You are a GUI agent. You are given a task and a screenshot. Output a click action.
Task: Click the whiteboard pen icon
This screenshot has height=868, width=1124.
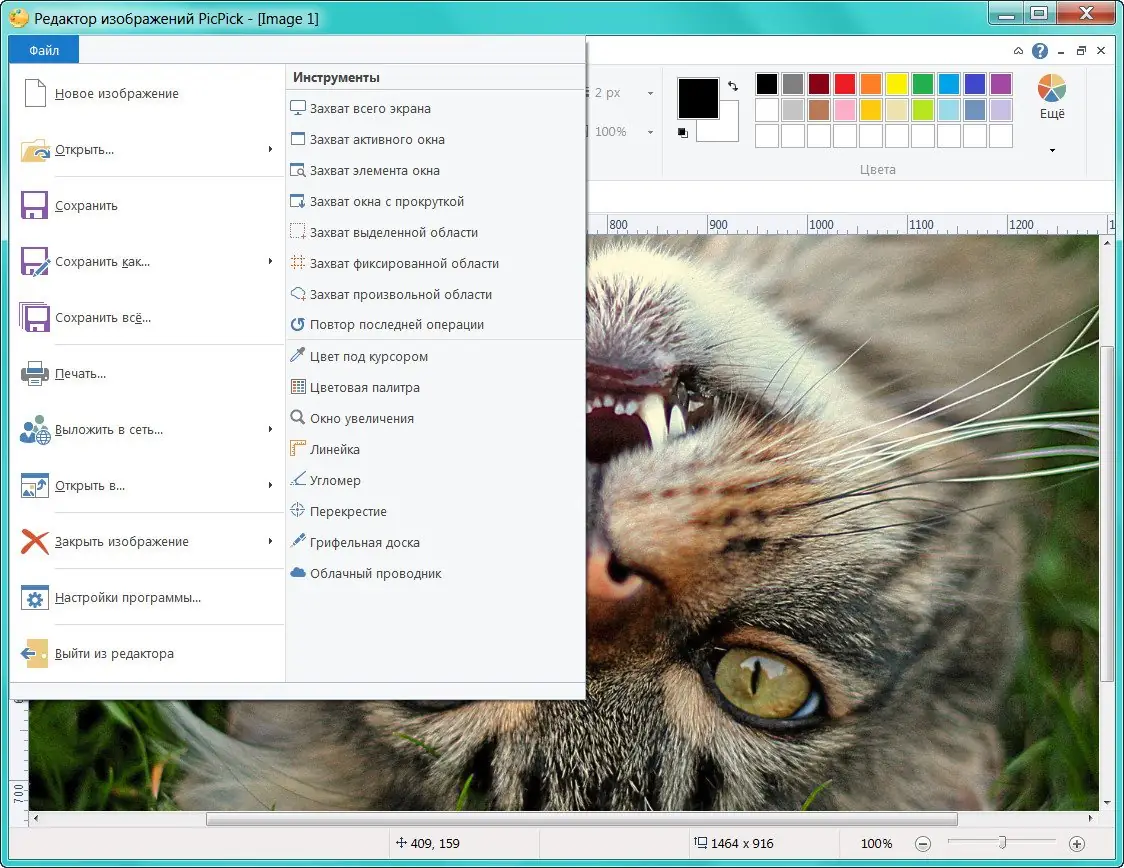297,541
